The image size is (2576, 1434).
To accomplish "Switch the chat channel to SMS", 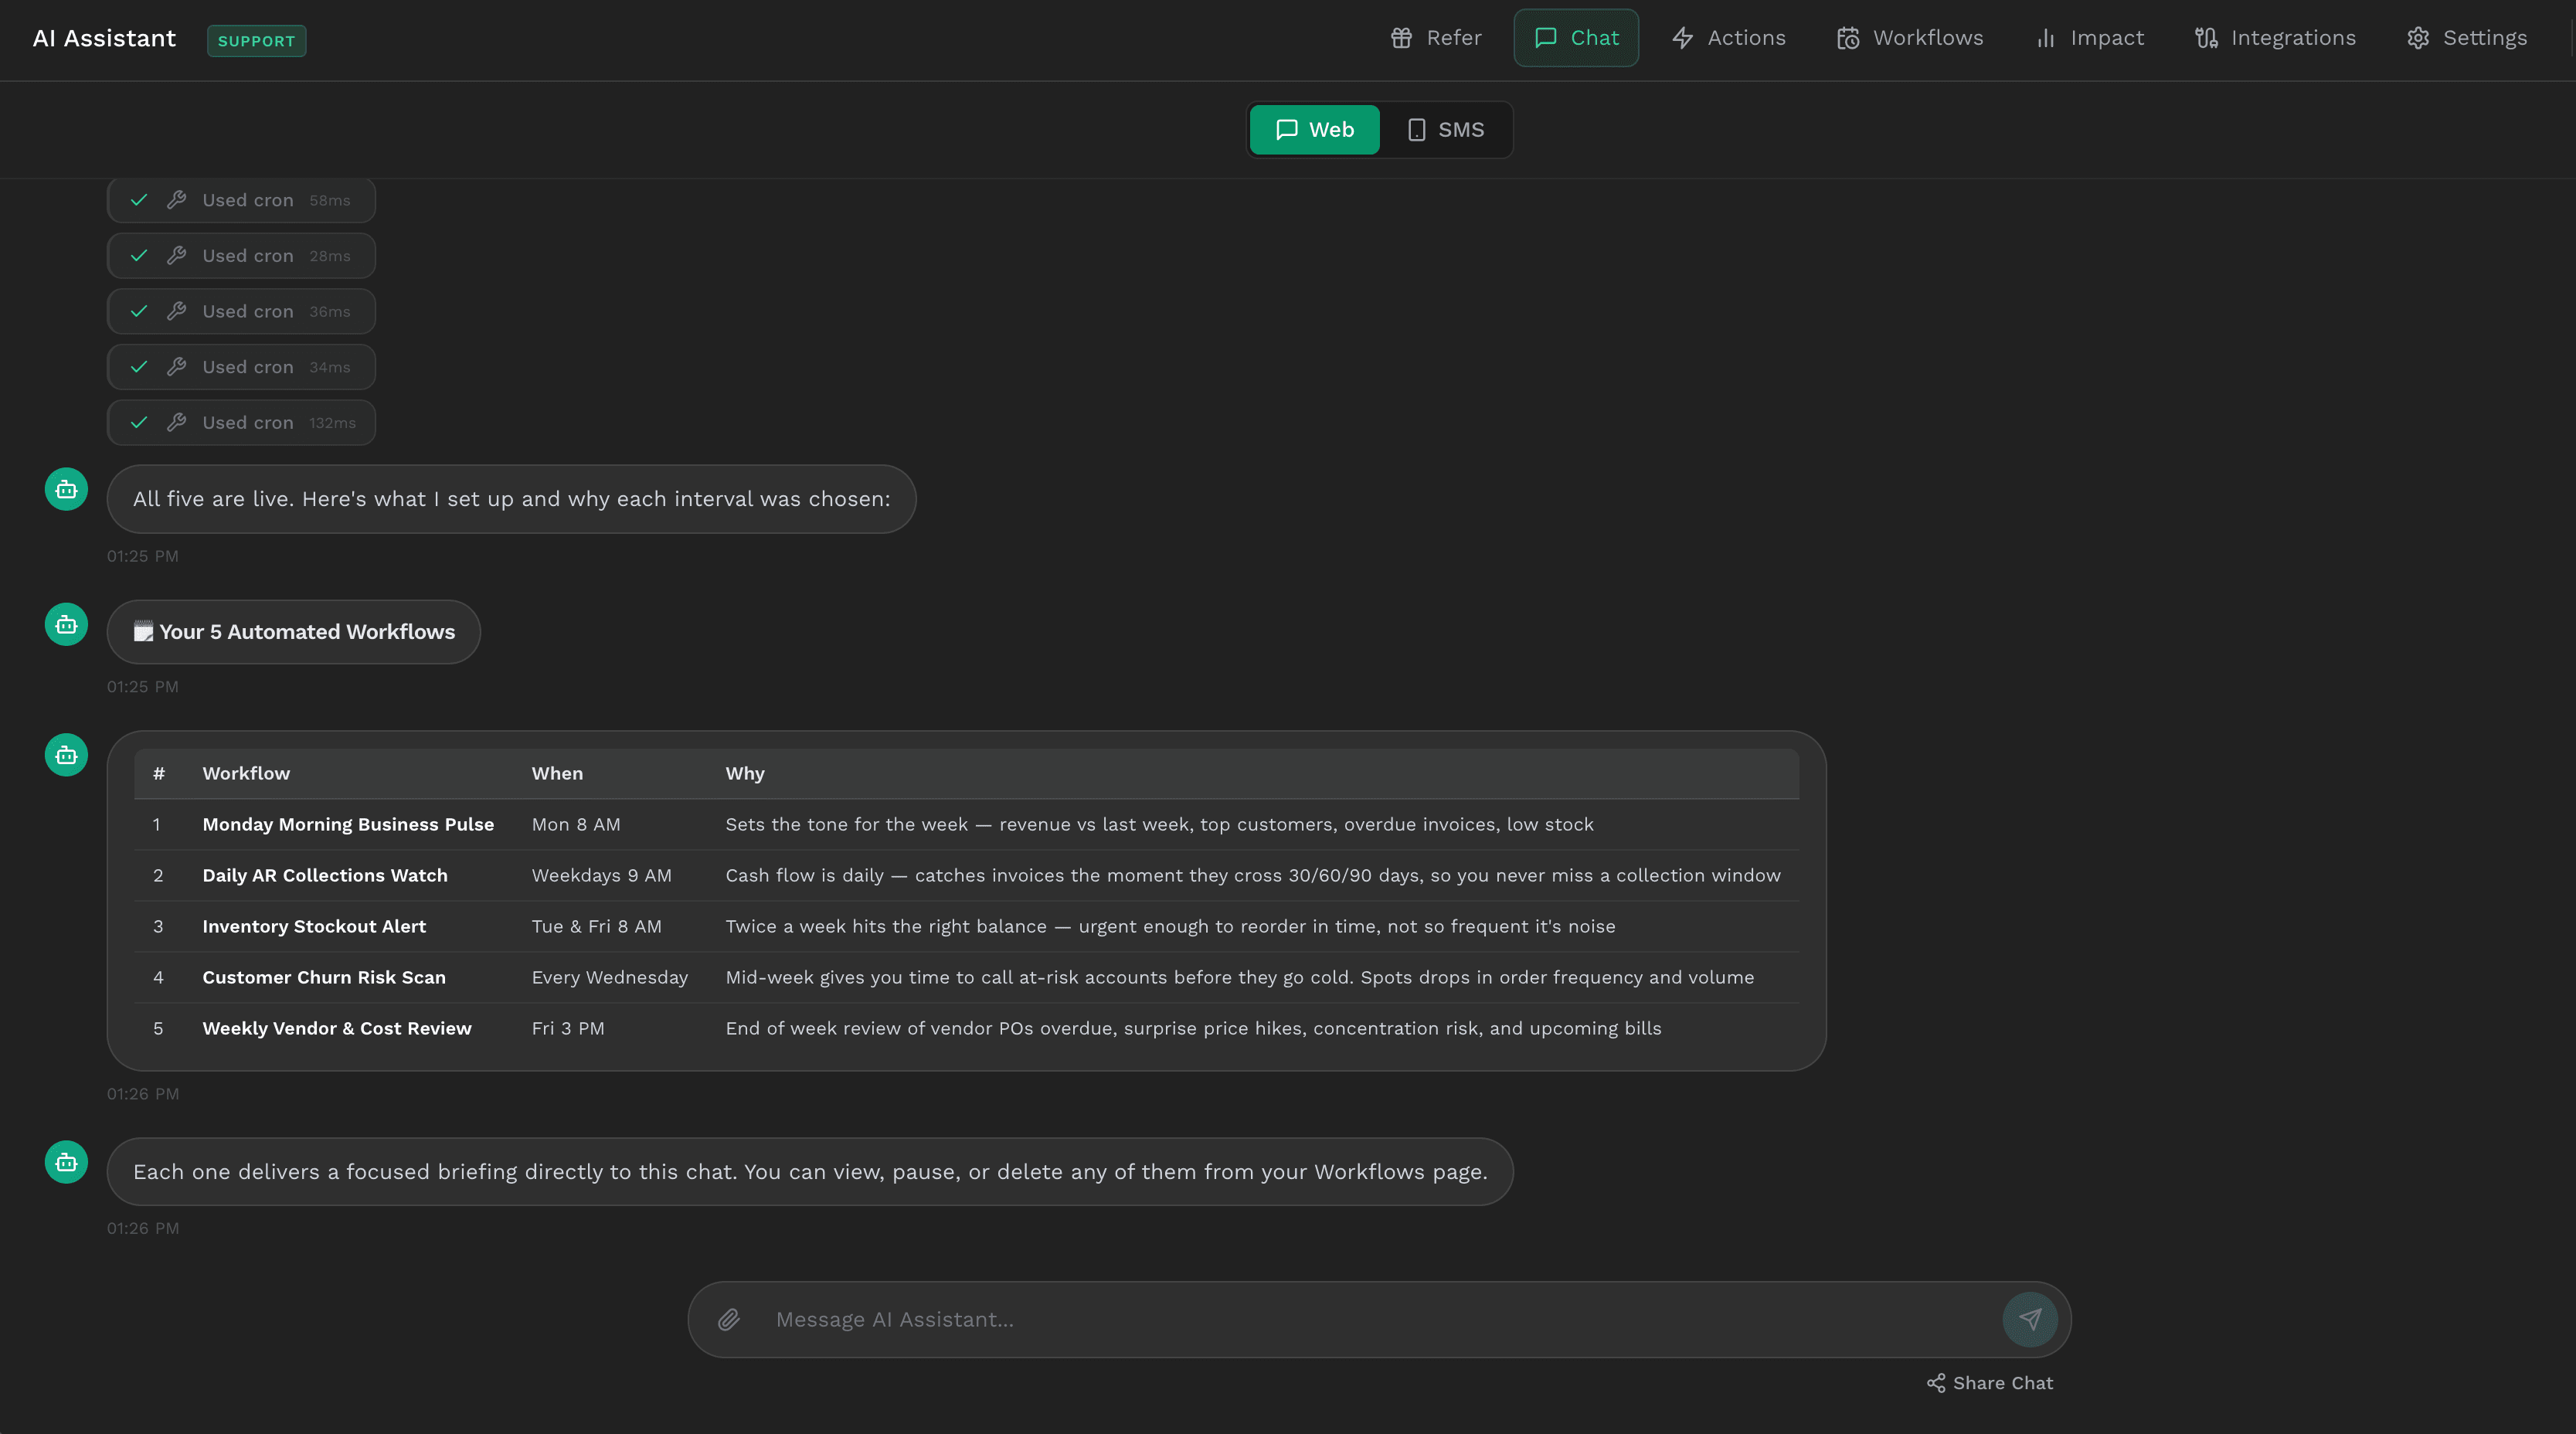I will coord(1446,129).
